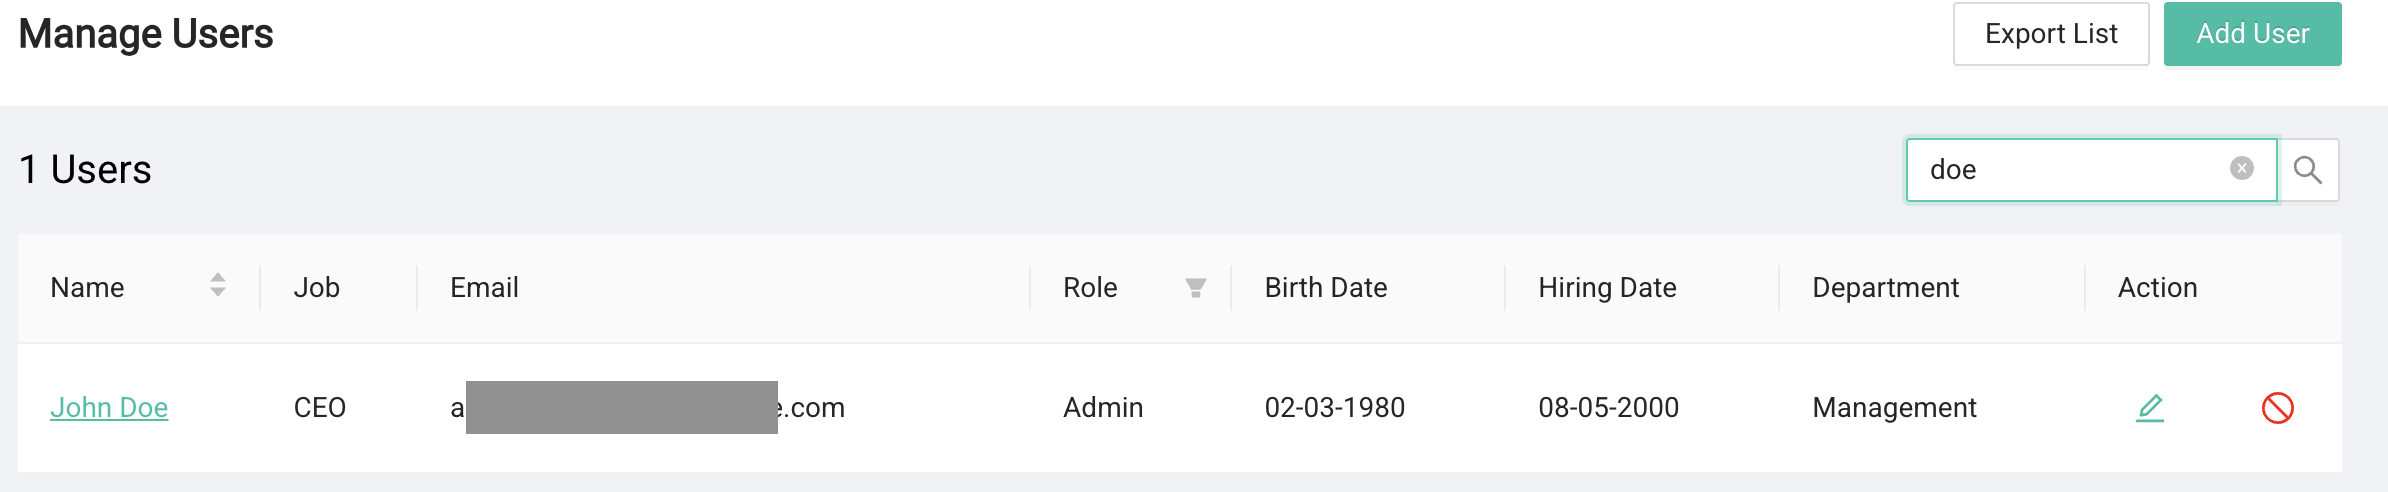Select the Birth Date column header

[1325, 288]
